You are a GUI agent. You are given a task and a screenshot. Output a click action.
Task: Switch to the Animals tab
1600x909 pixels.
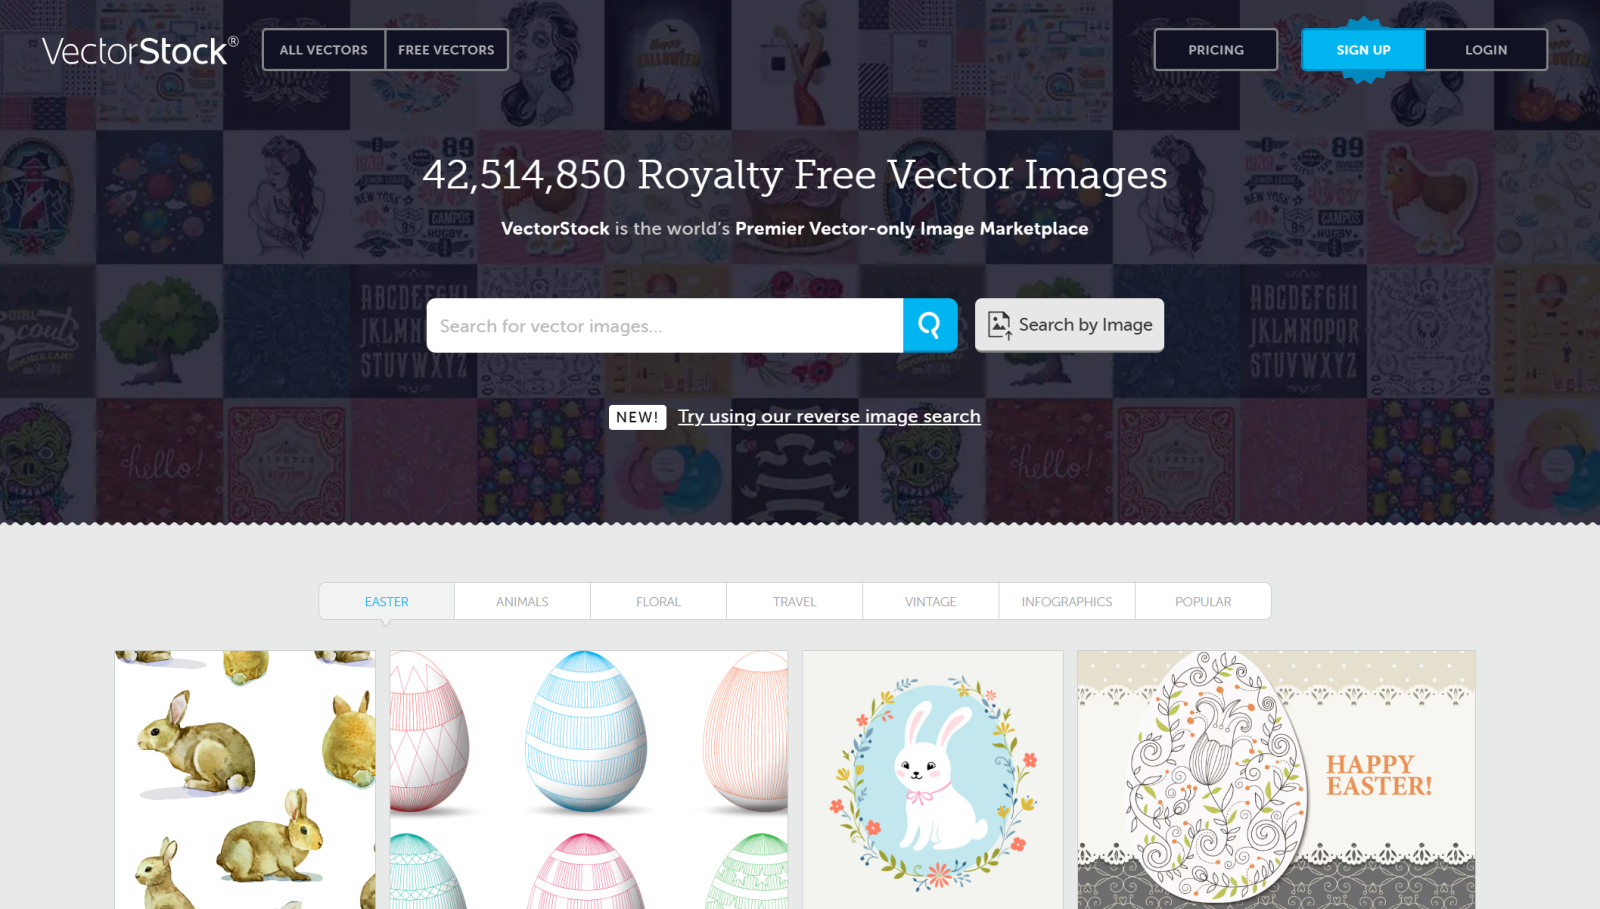click(x=522, y=601)
